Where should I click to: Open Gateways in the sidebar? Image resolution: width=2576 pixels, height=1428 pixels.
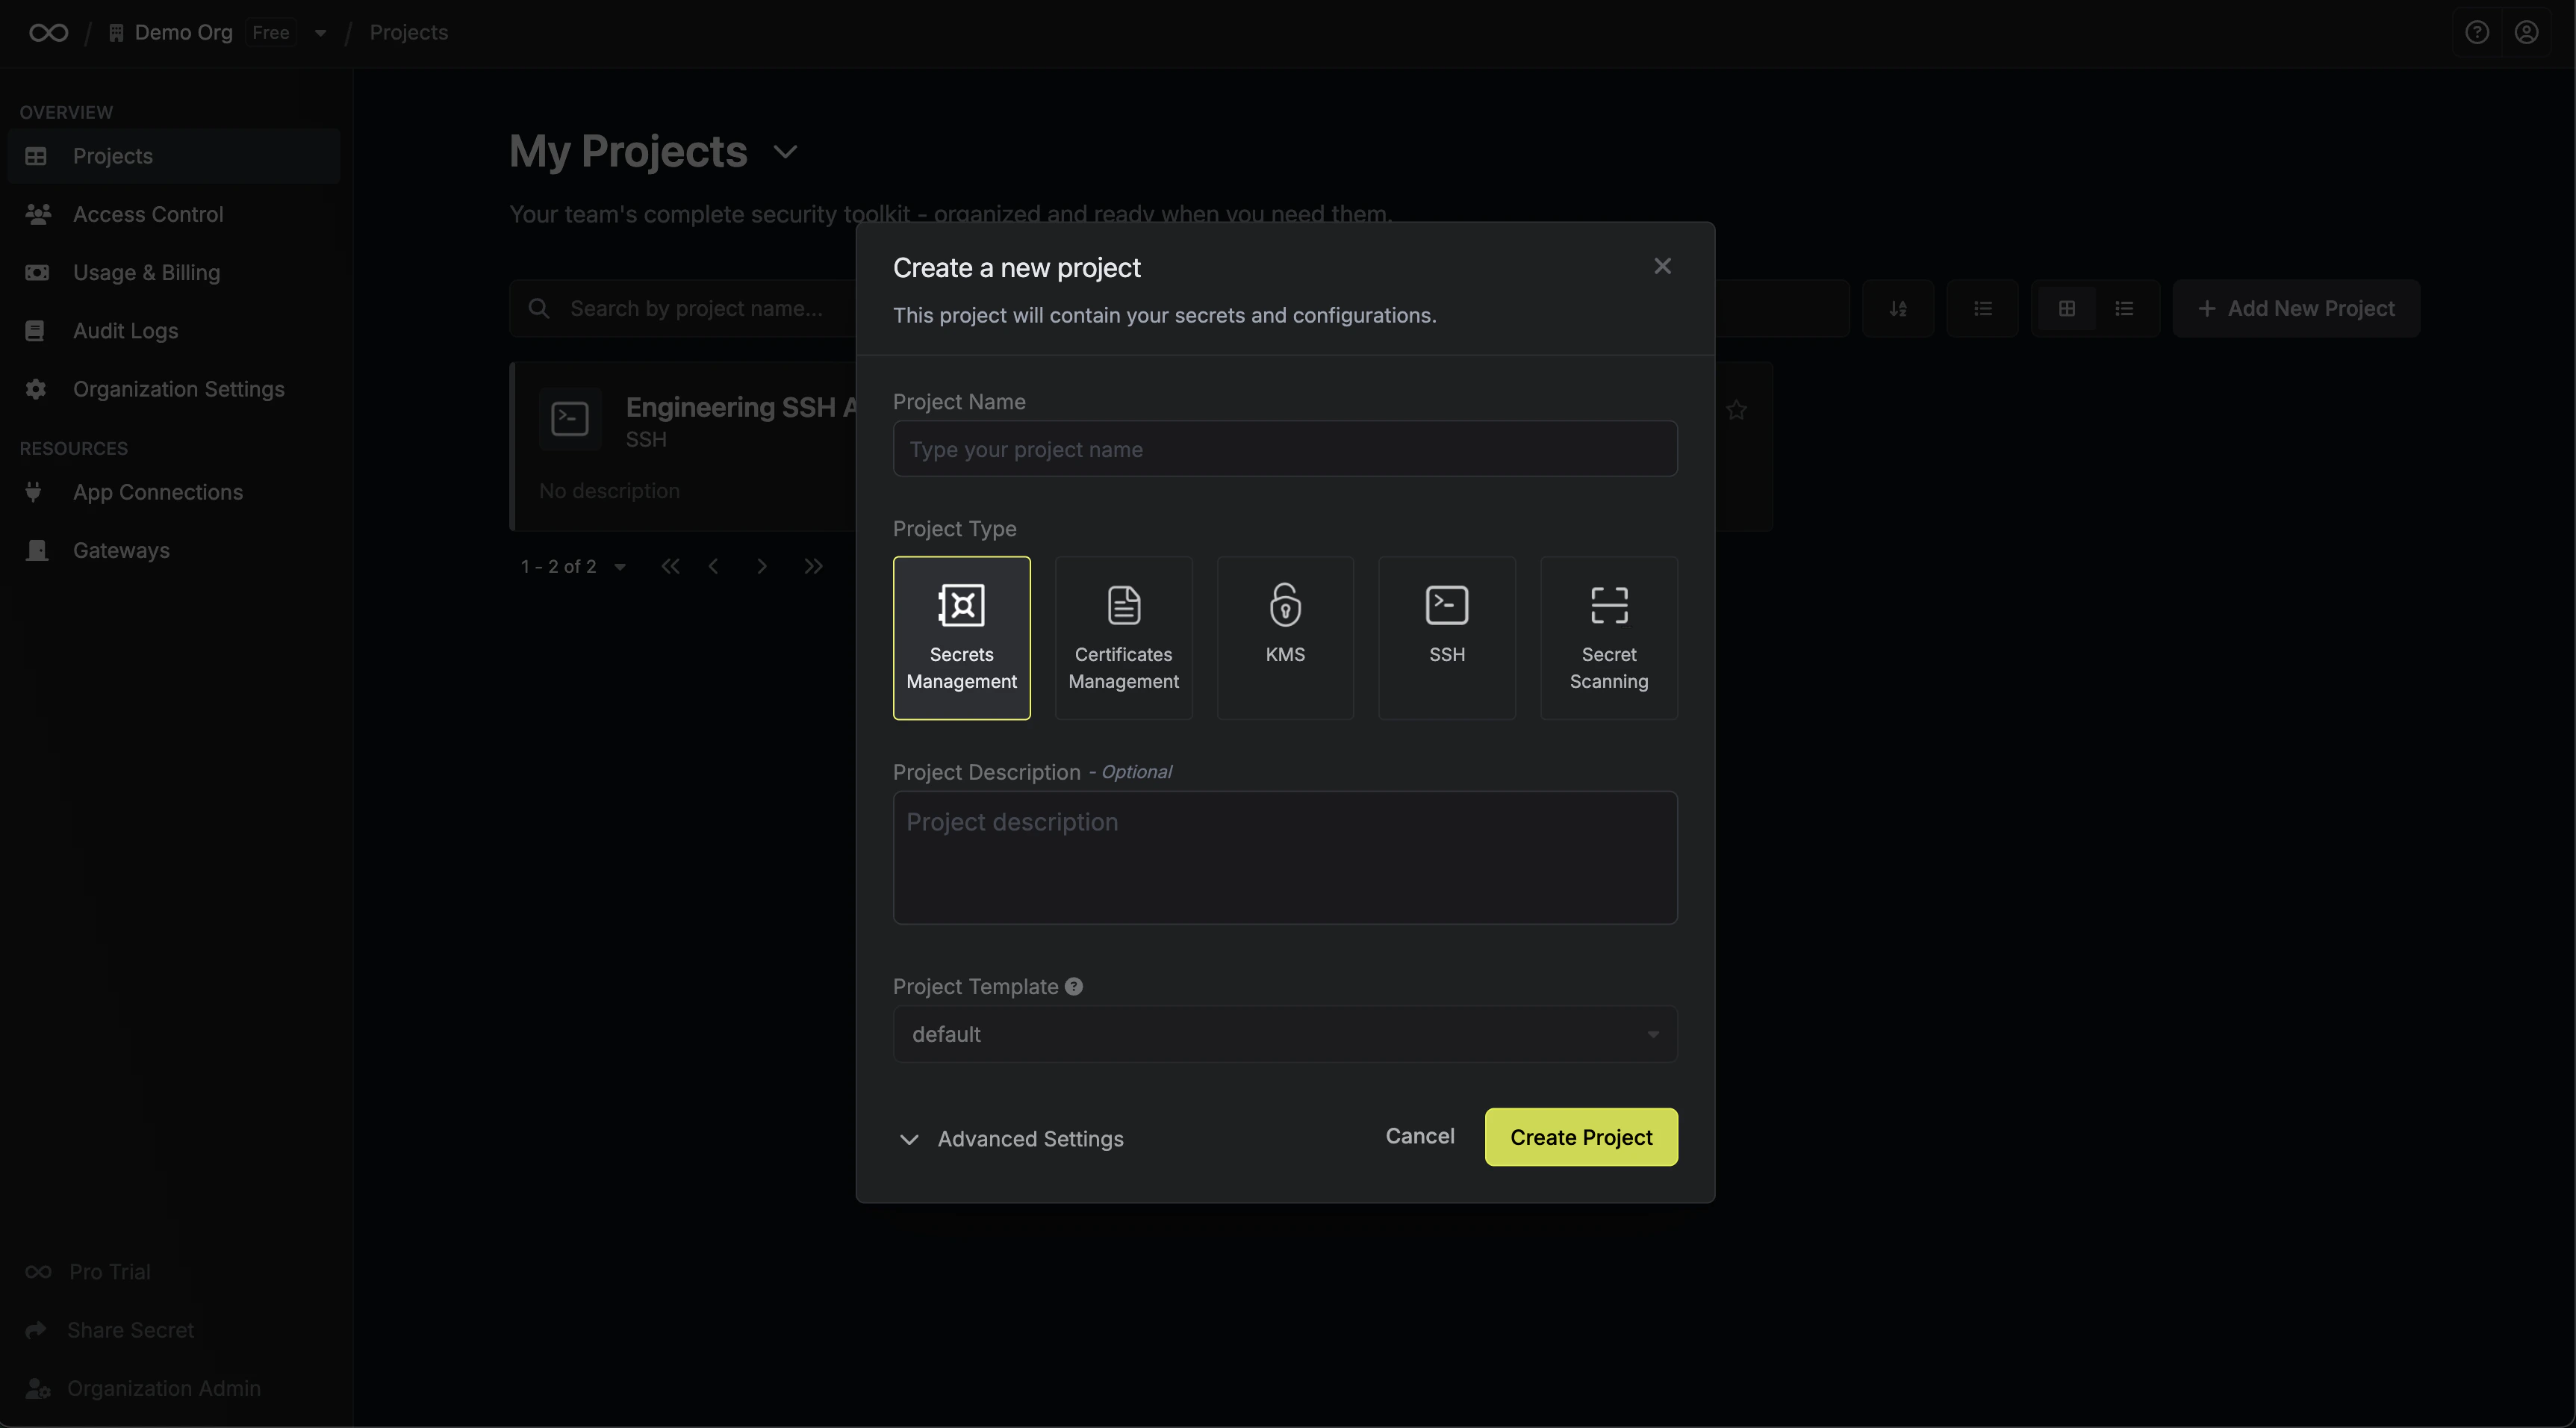(x=174, y=550)
